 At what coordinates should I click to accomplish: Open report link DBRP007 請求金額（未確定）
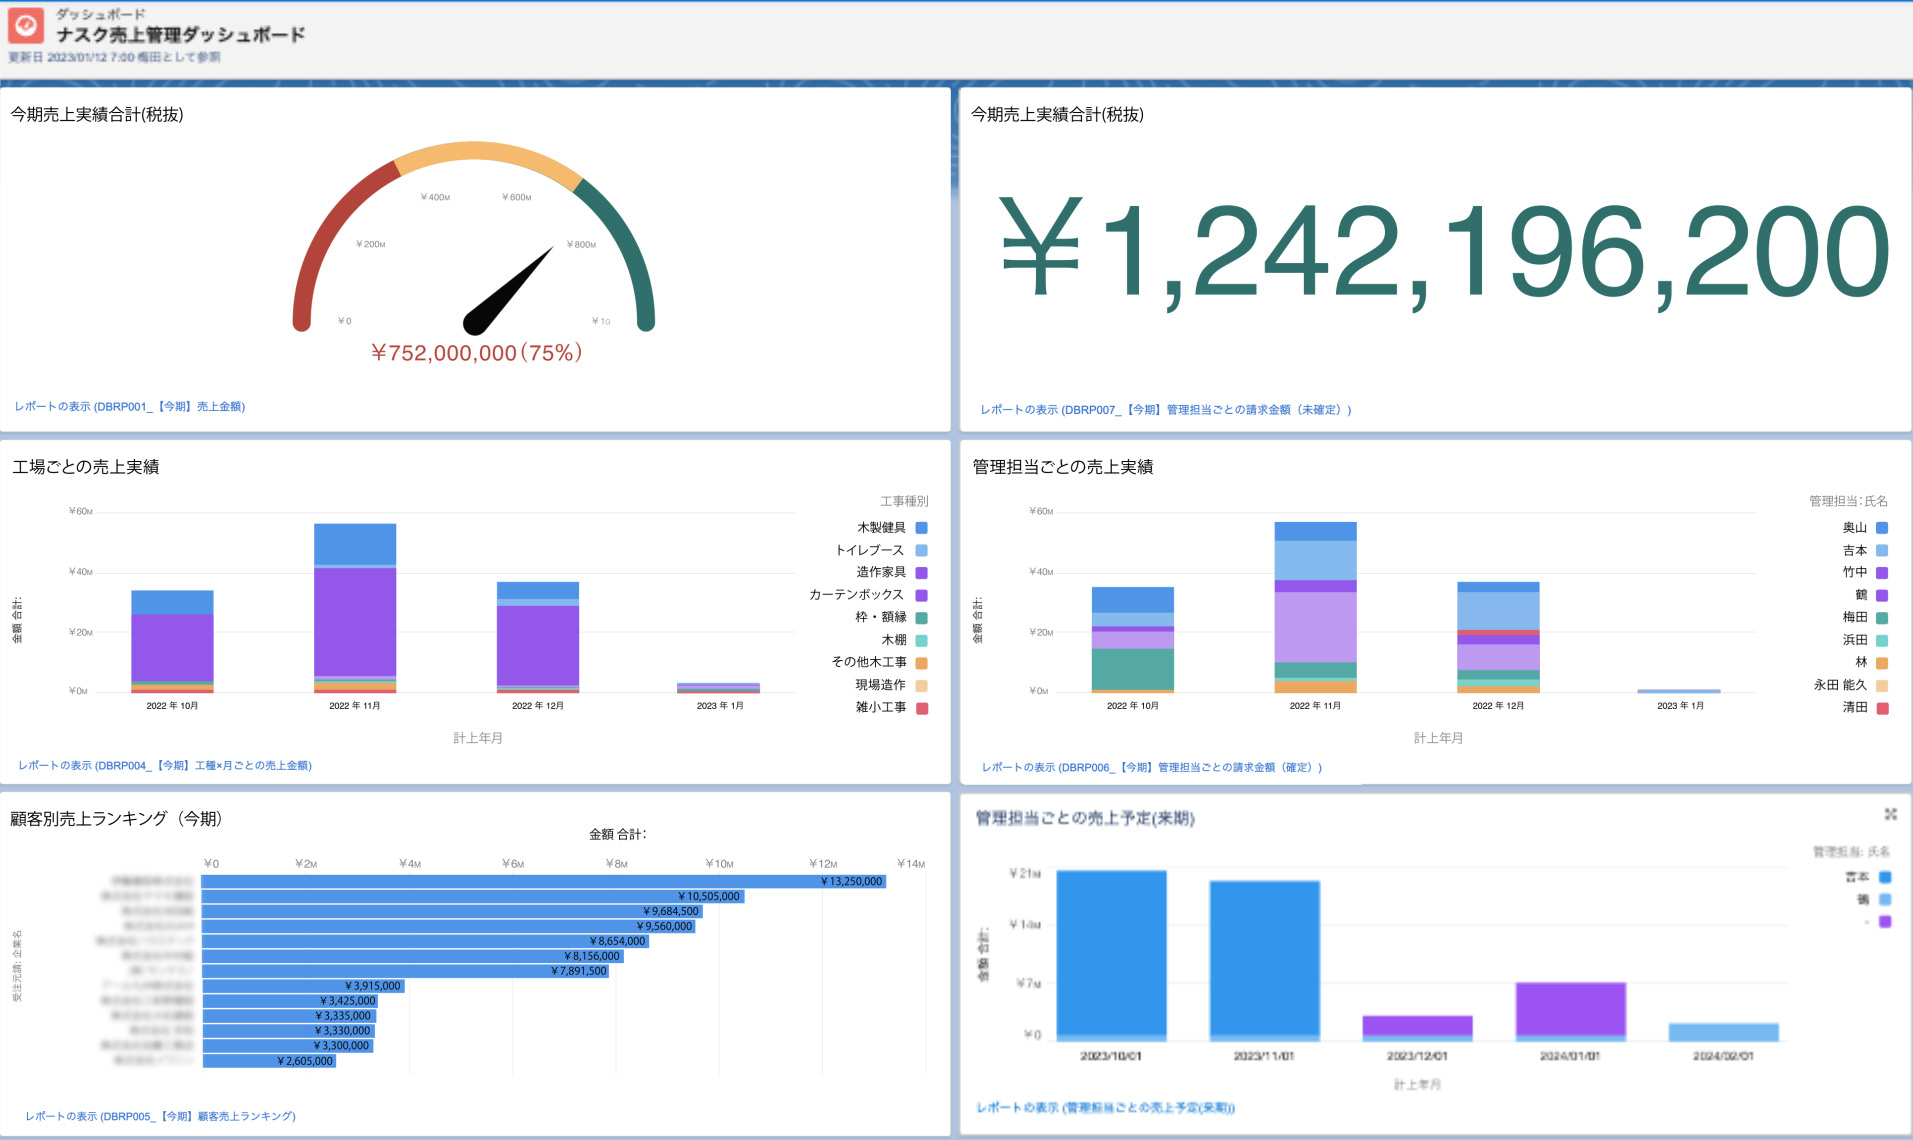pos(1166,409)
